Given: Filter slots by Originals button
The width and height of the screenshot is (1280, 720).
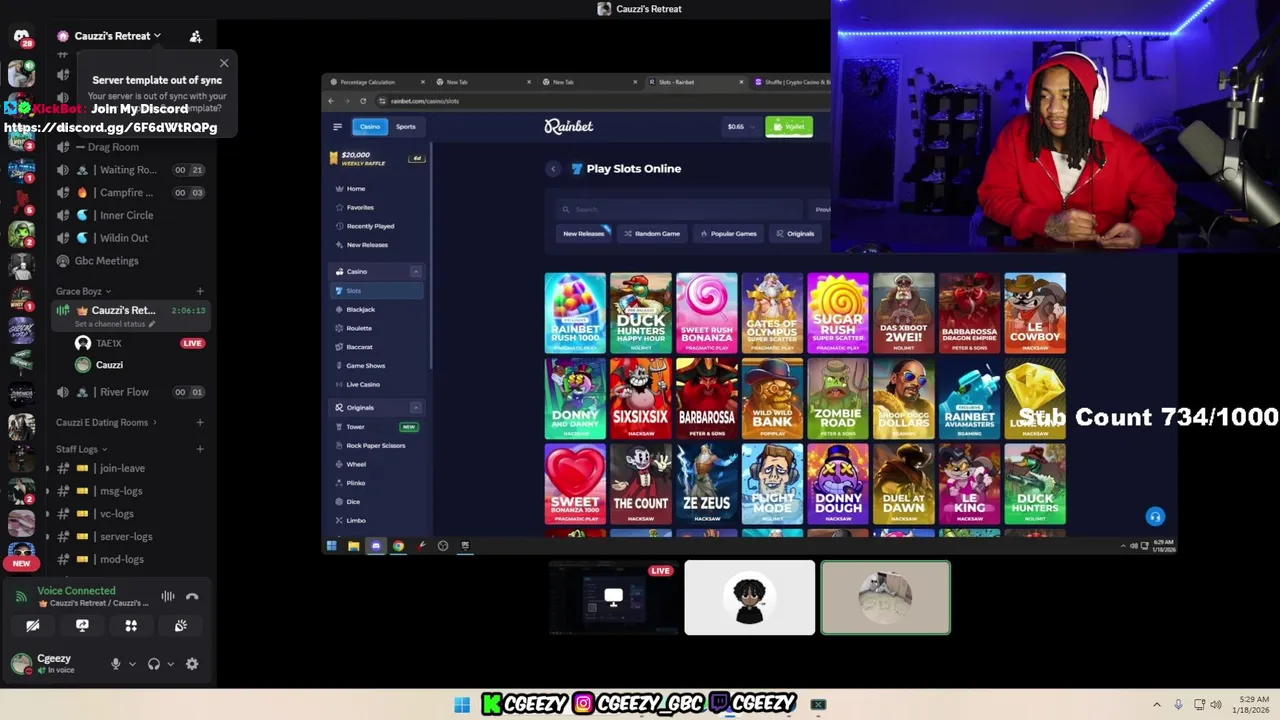Looking at the screenshot, I should (x=796, y=234).
